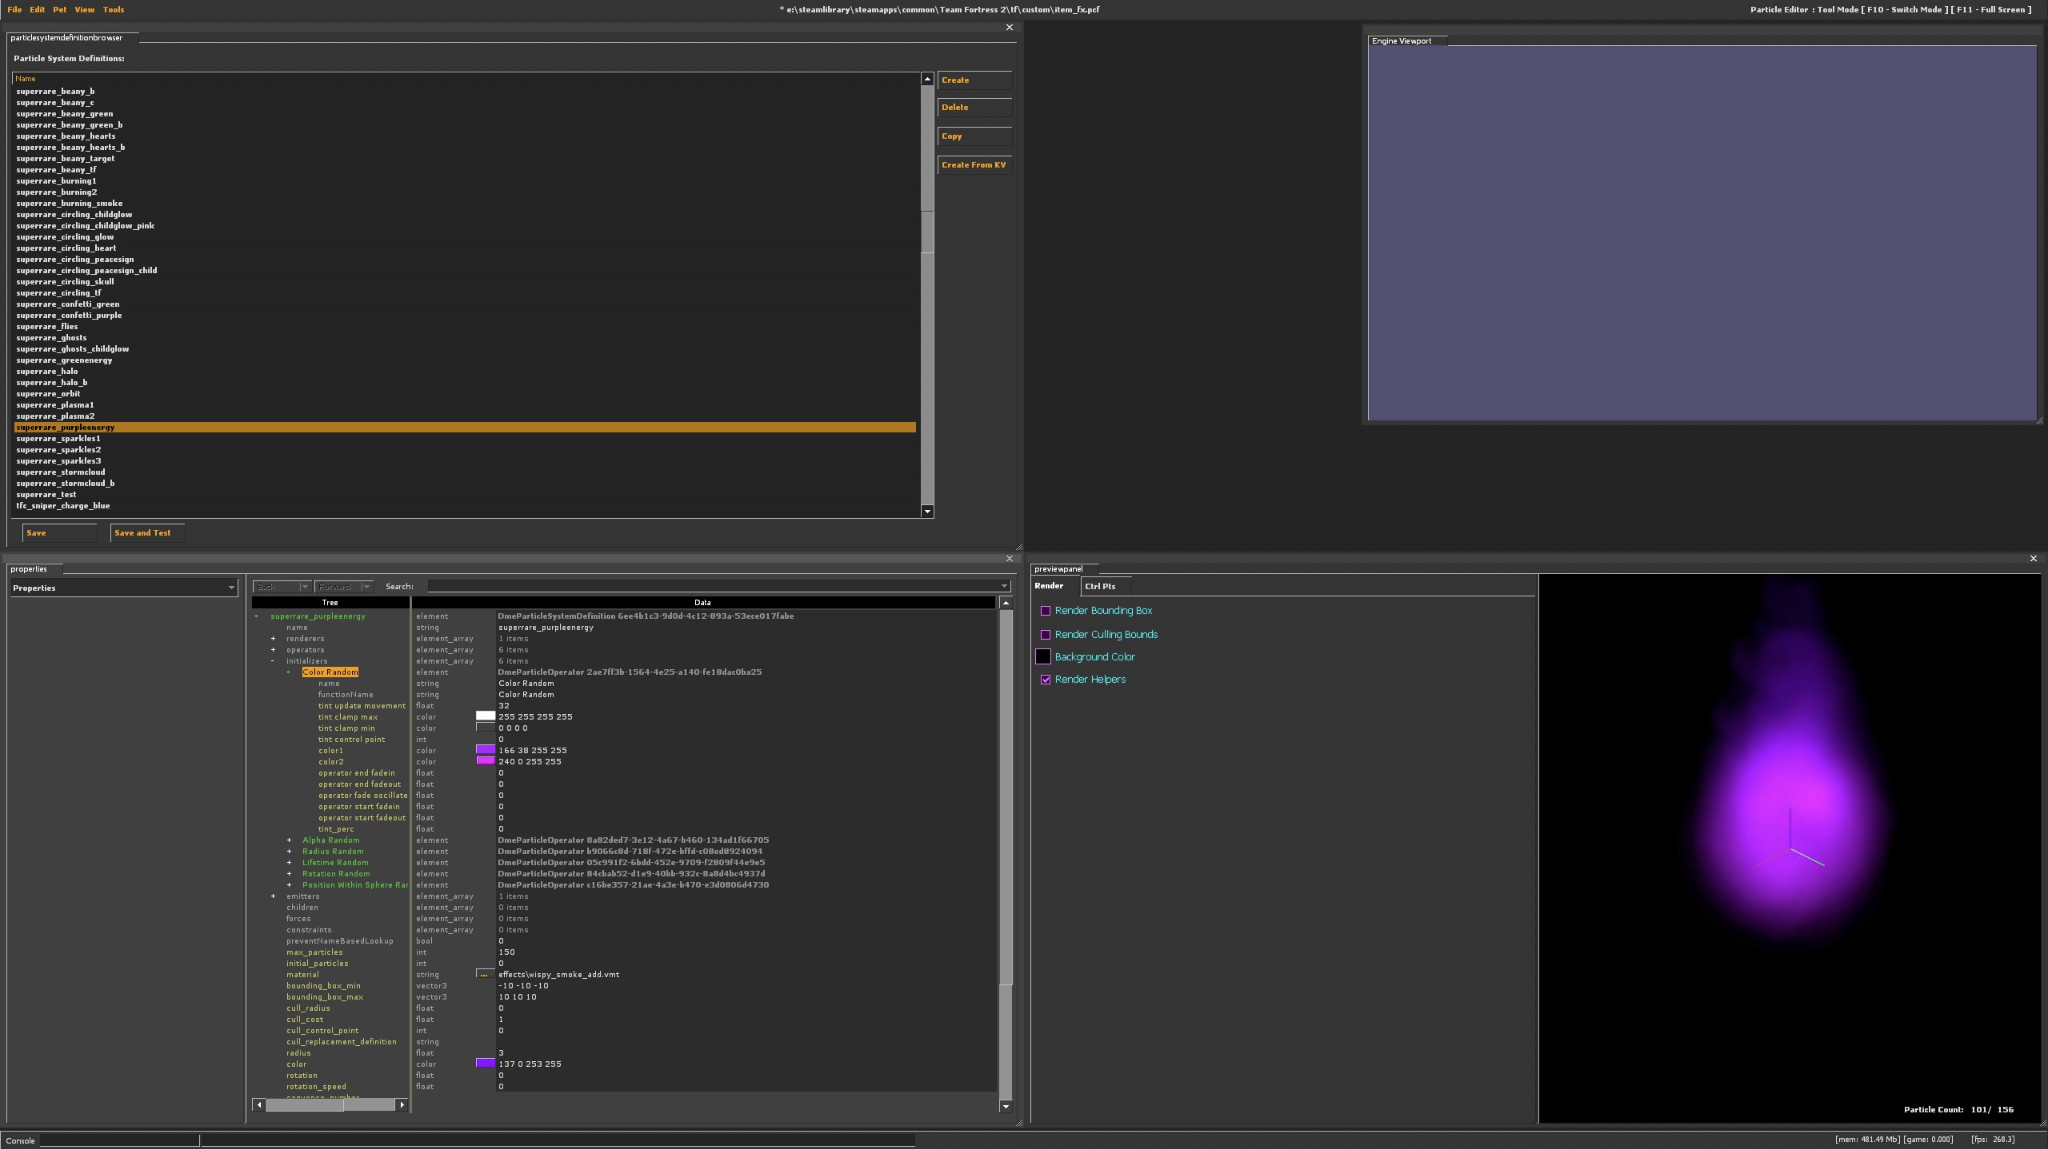This screenshot has height=1149, width=2048.
Task: Expand the renderers tree node
Action: 273,638
